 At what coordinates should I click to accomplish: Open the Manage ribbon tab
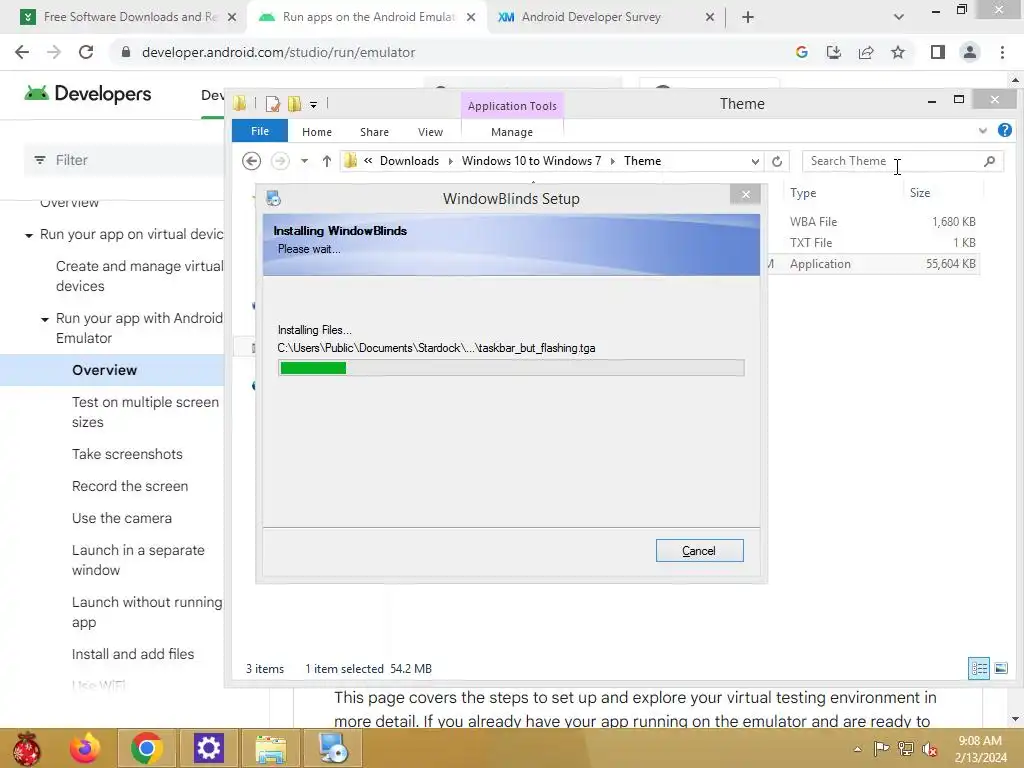(512, 132)
